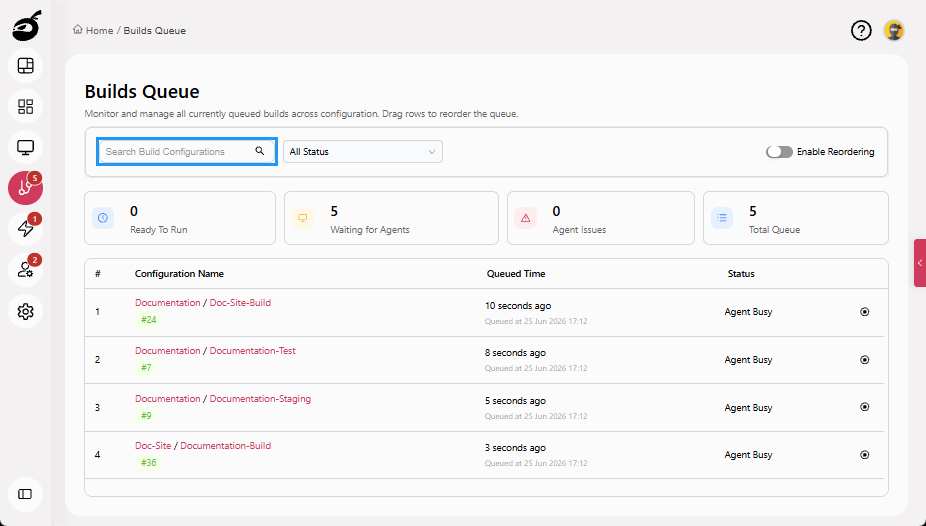The height and width of the screenshot is (526, 926).
Task: Click Agent Busy status for Documentation-Staging
Action: pyautogui.click(x=748, y=407)
